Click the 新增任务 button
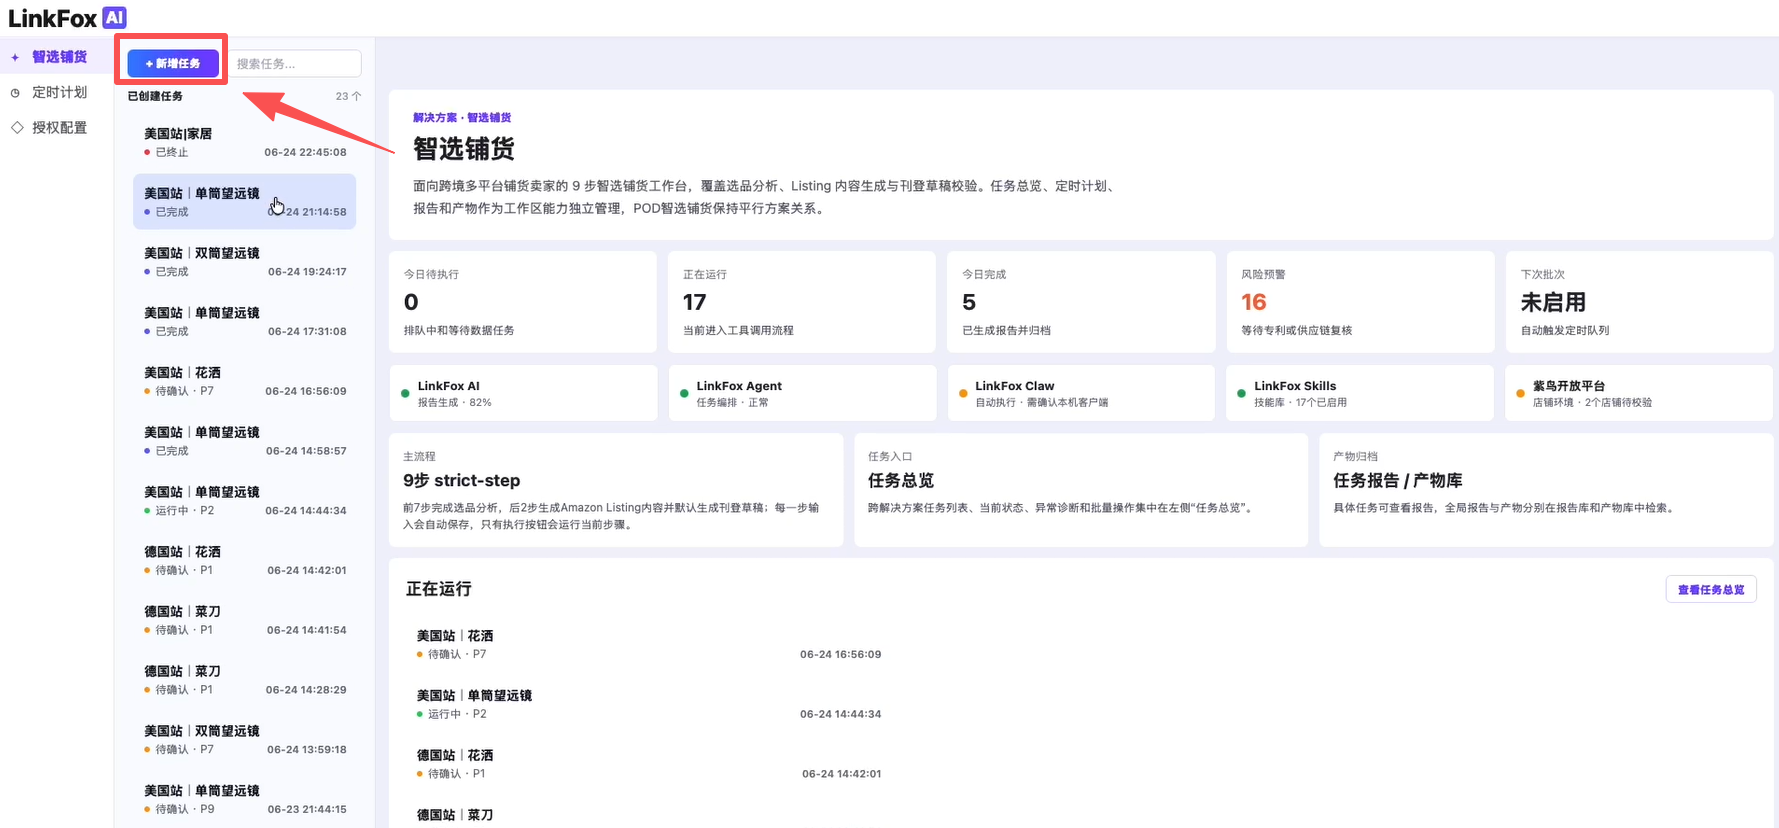 [173, 63]
